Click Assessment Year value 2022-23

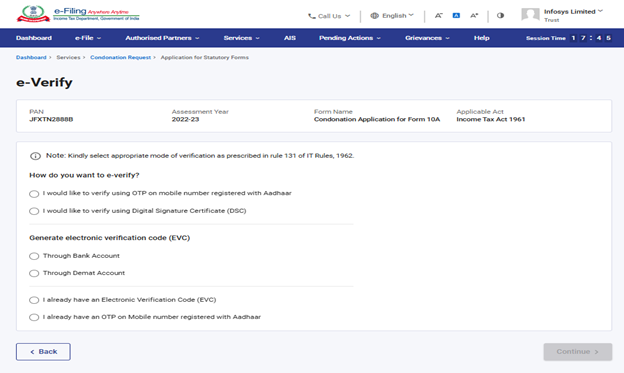pos(185,119)
